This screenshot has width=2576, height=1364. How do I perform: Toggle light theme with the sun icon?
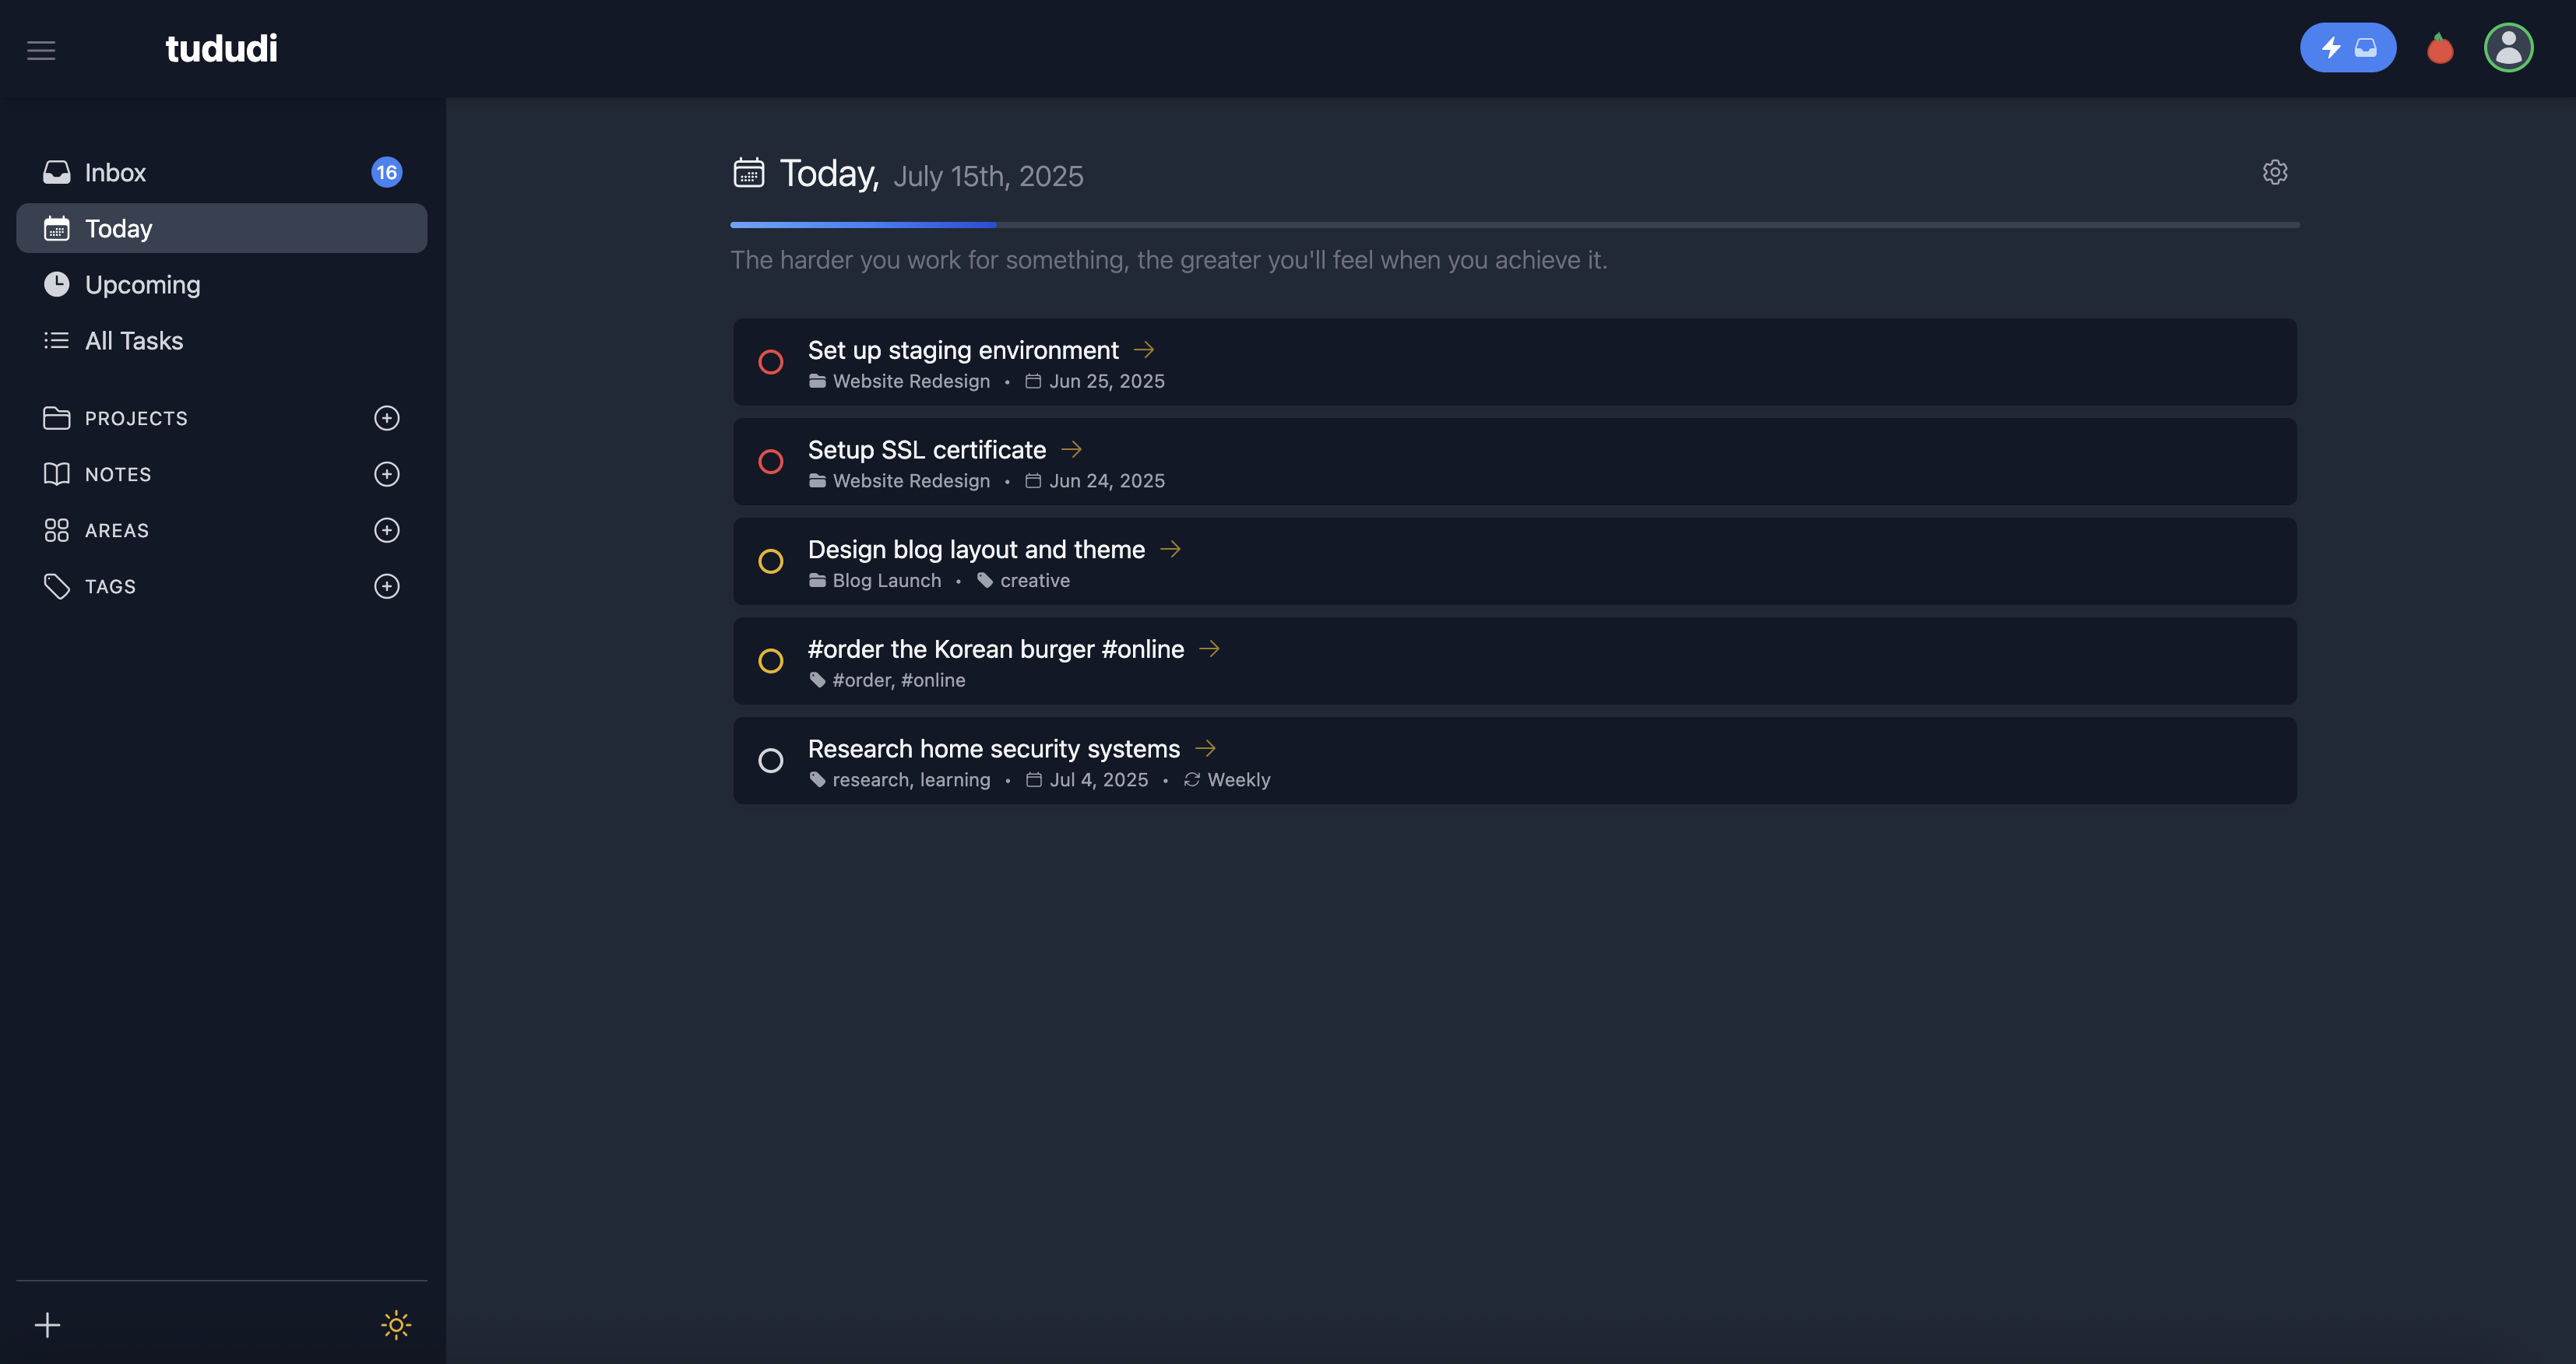click(x=395, y=1325)
